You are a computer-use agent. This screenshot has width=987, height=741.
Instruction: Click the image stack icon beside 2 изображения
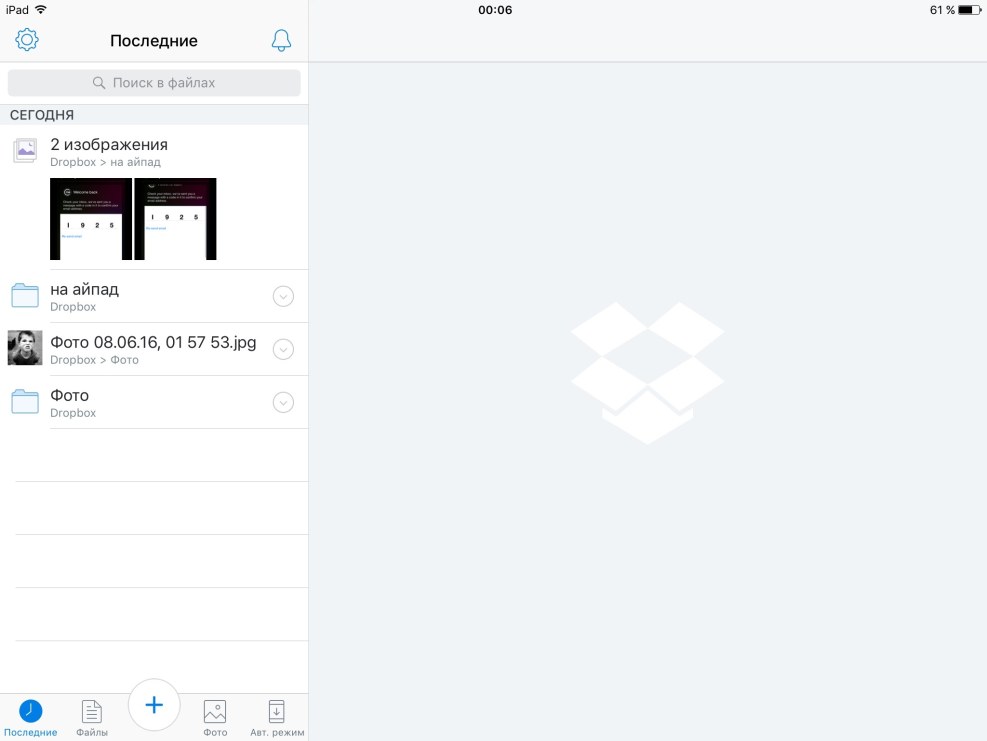(x=24, y=150)
